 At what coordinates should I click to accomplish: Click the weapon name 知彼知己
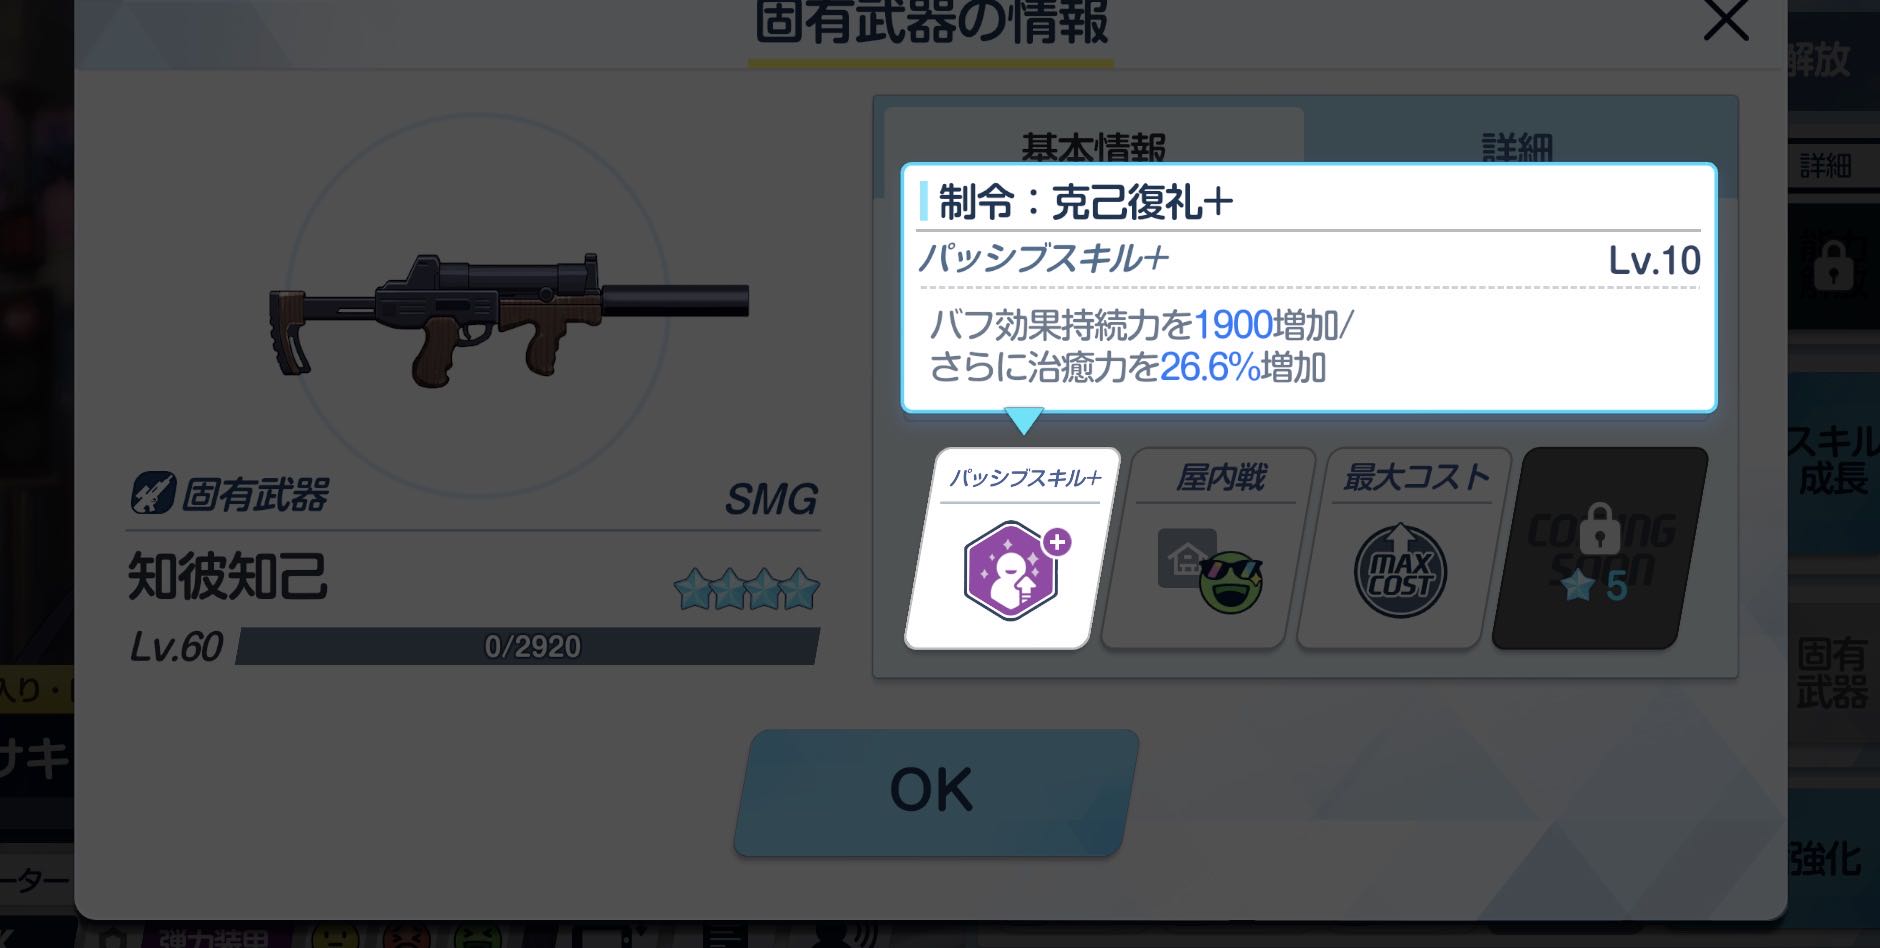(228, 577)
